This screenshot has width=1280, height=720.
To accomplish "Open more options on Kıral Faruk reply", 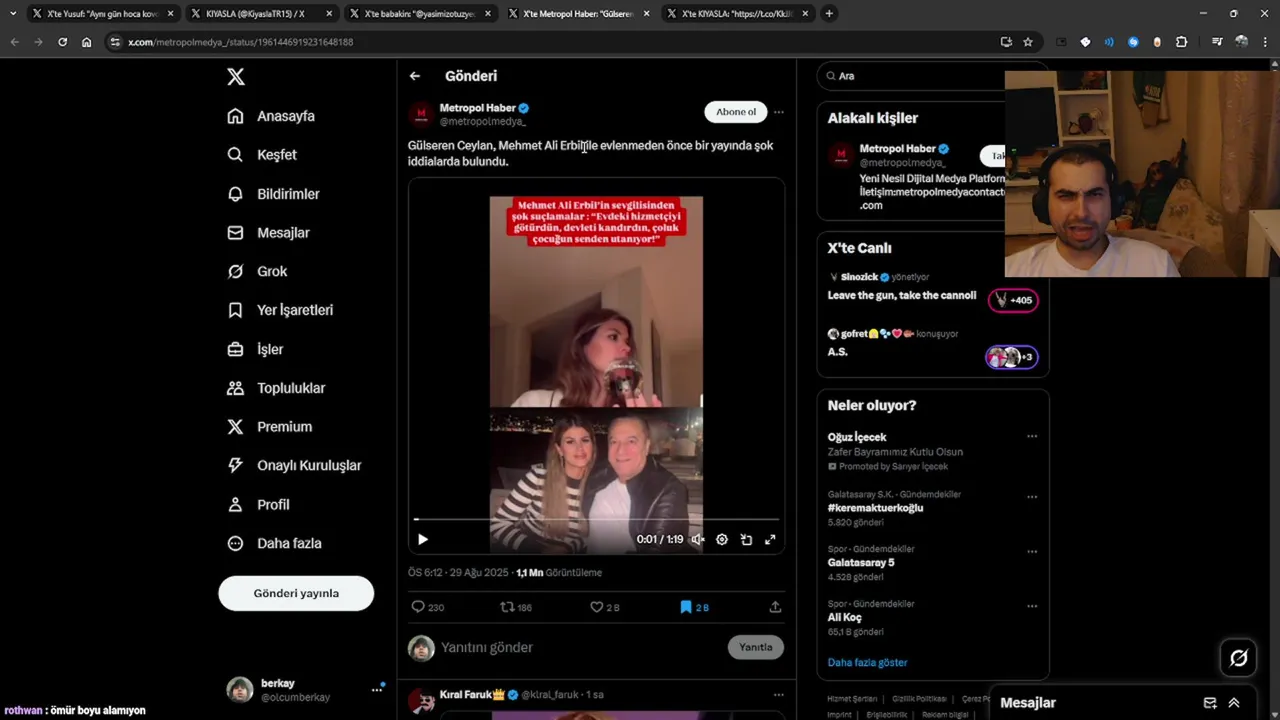I will tap(779, 694).
